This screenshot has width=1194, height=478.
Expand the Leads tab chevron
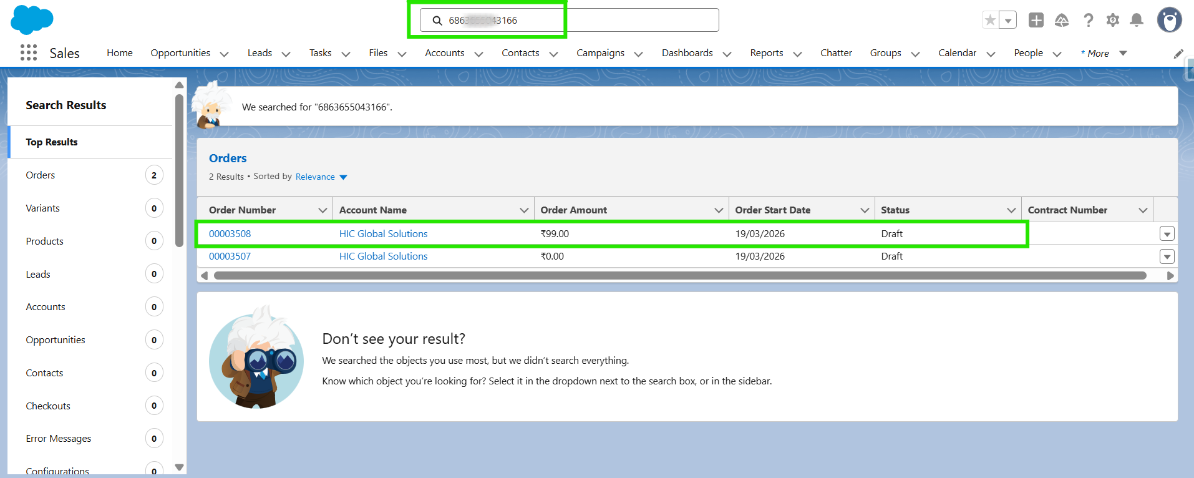[x=286, y=54]
